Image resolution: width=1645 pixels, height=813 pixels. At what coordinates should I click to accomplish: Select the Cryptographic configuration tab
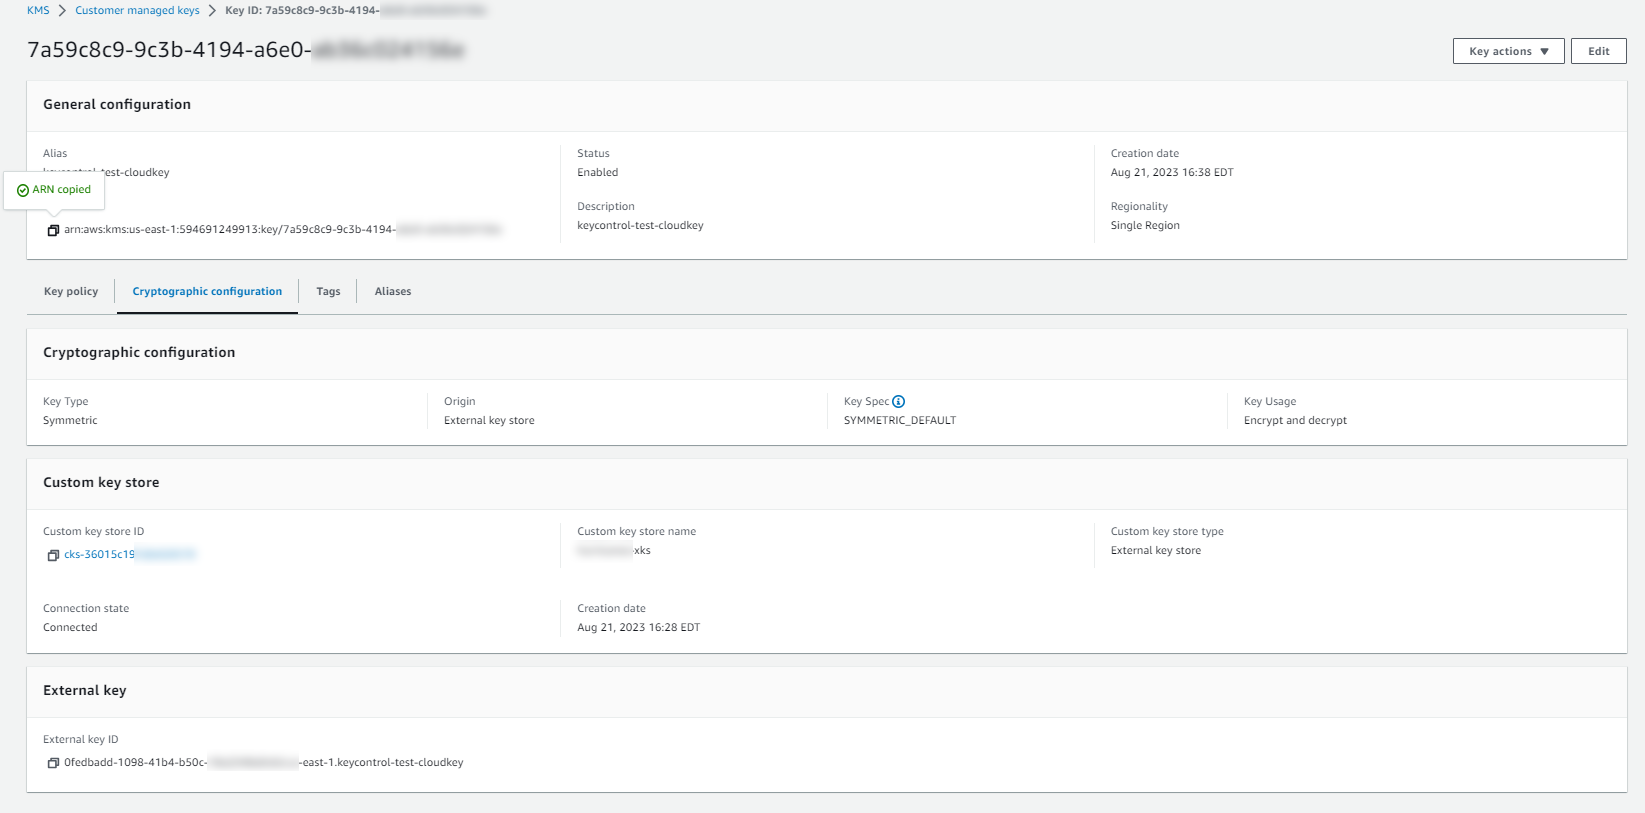pyautogui.click(x=207, y=291)
